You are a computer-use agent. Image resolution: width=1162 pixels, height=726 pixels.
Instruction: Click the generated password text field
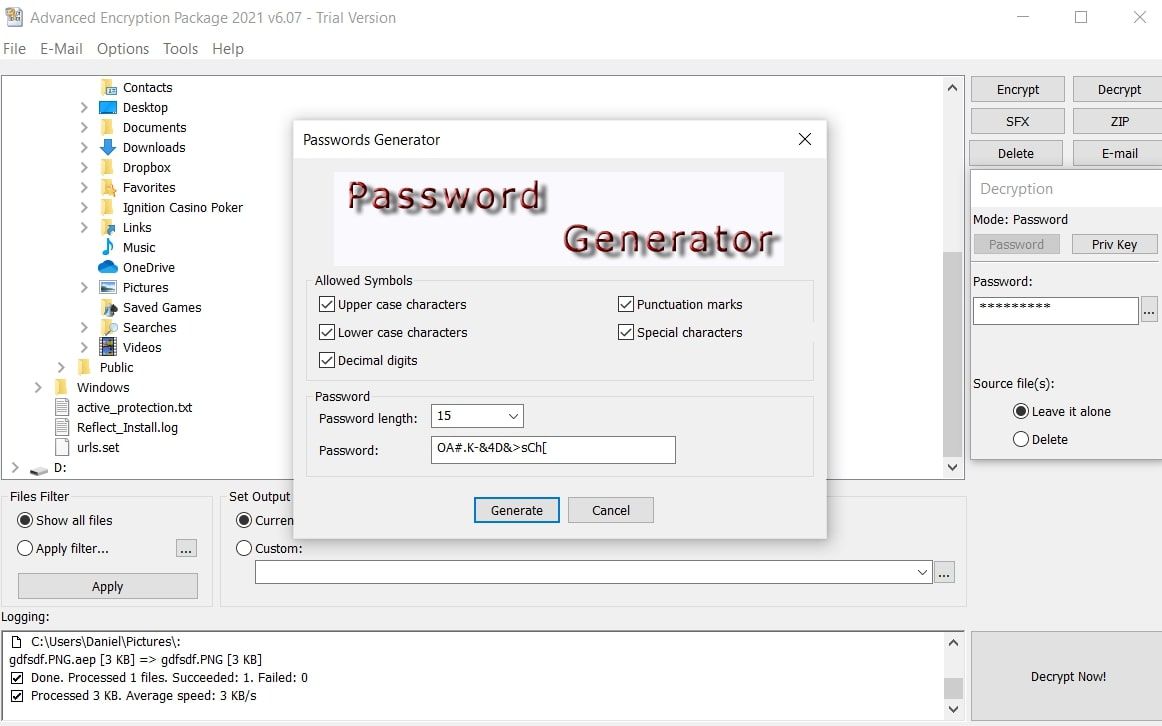552,449
